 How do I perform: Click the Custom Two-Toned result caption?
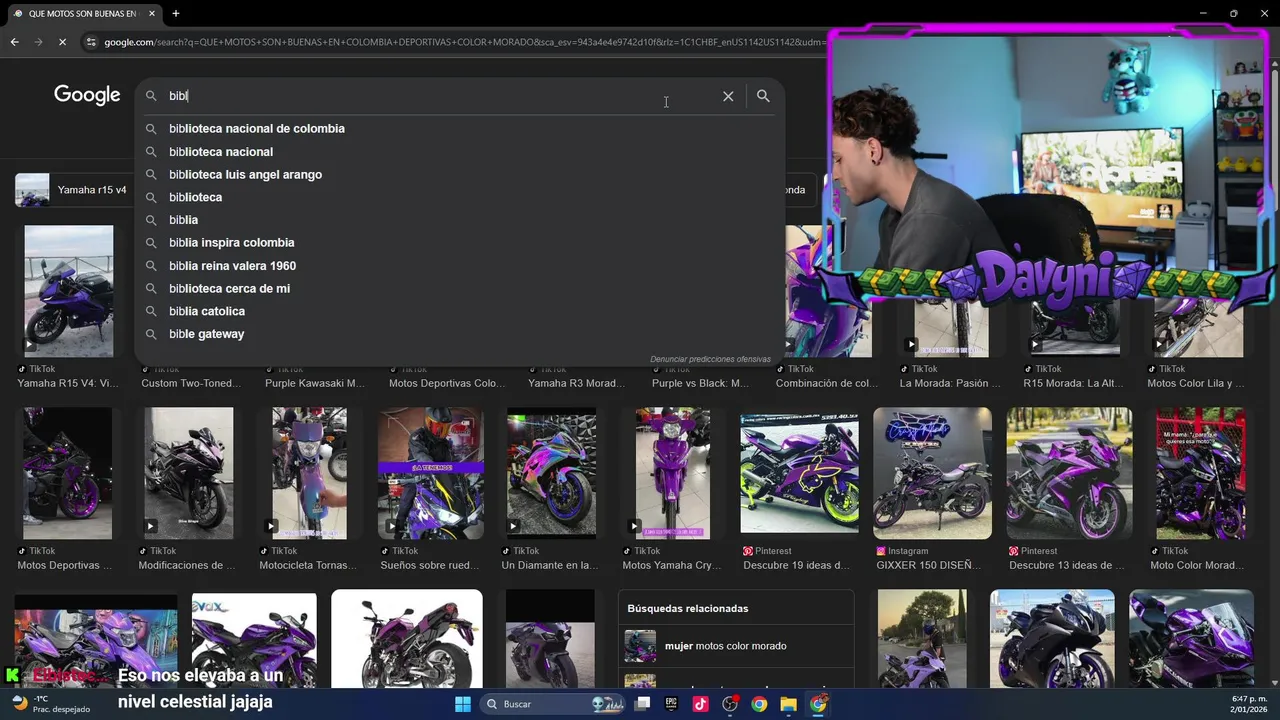click(191, 383)
